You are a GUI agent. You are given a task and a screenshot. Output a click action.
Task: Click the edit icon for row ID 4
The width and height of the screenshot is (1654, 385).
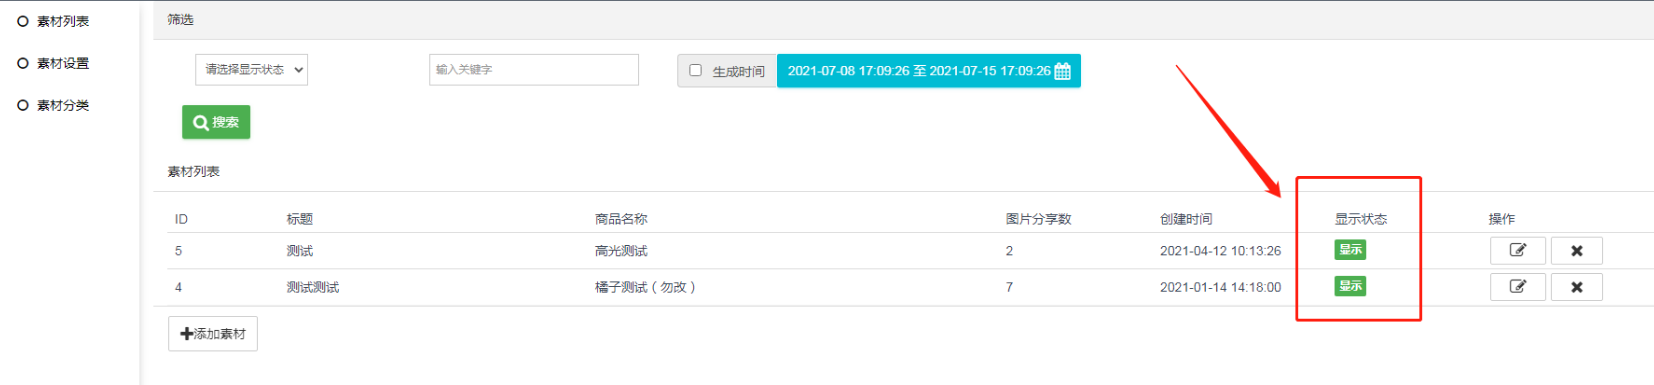click(1517, 287)
